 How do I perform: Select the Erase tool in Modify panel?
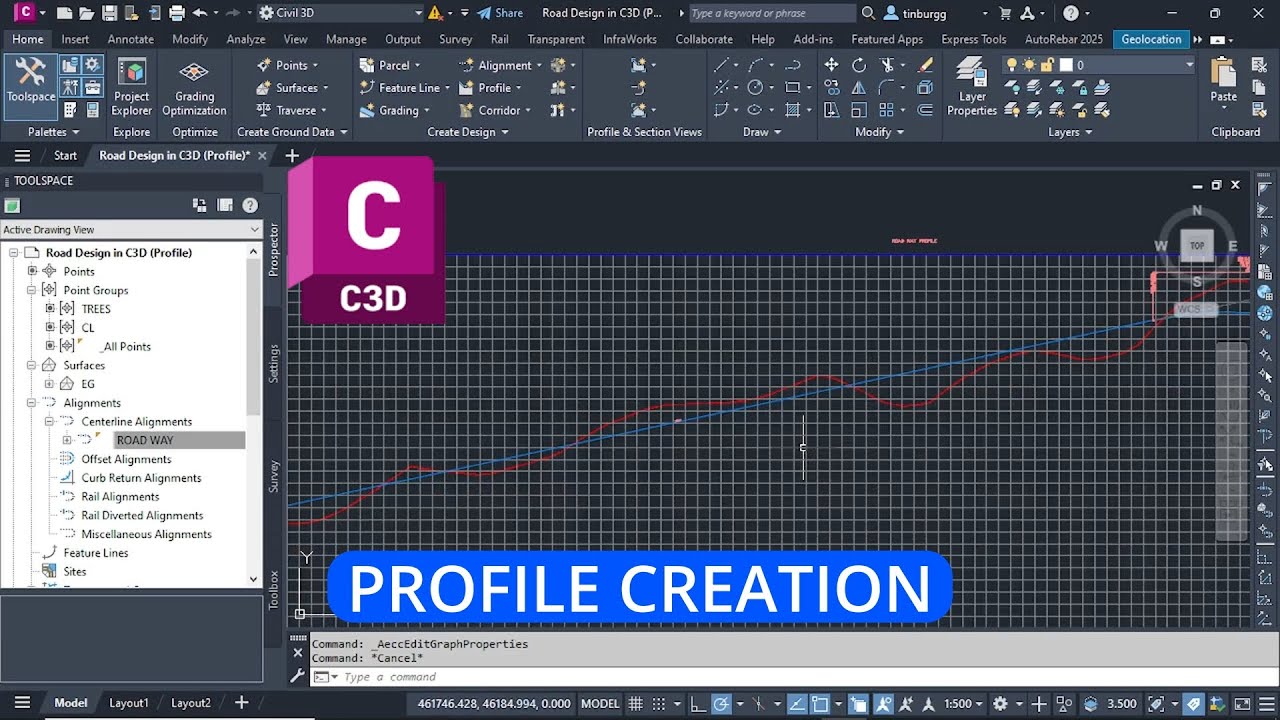pos(925,65)
